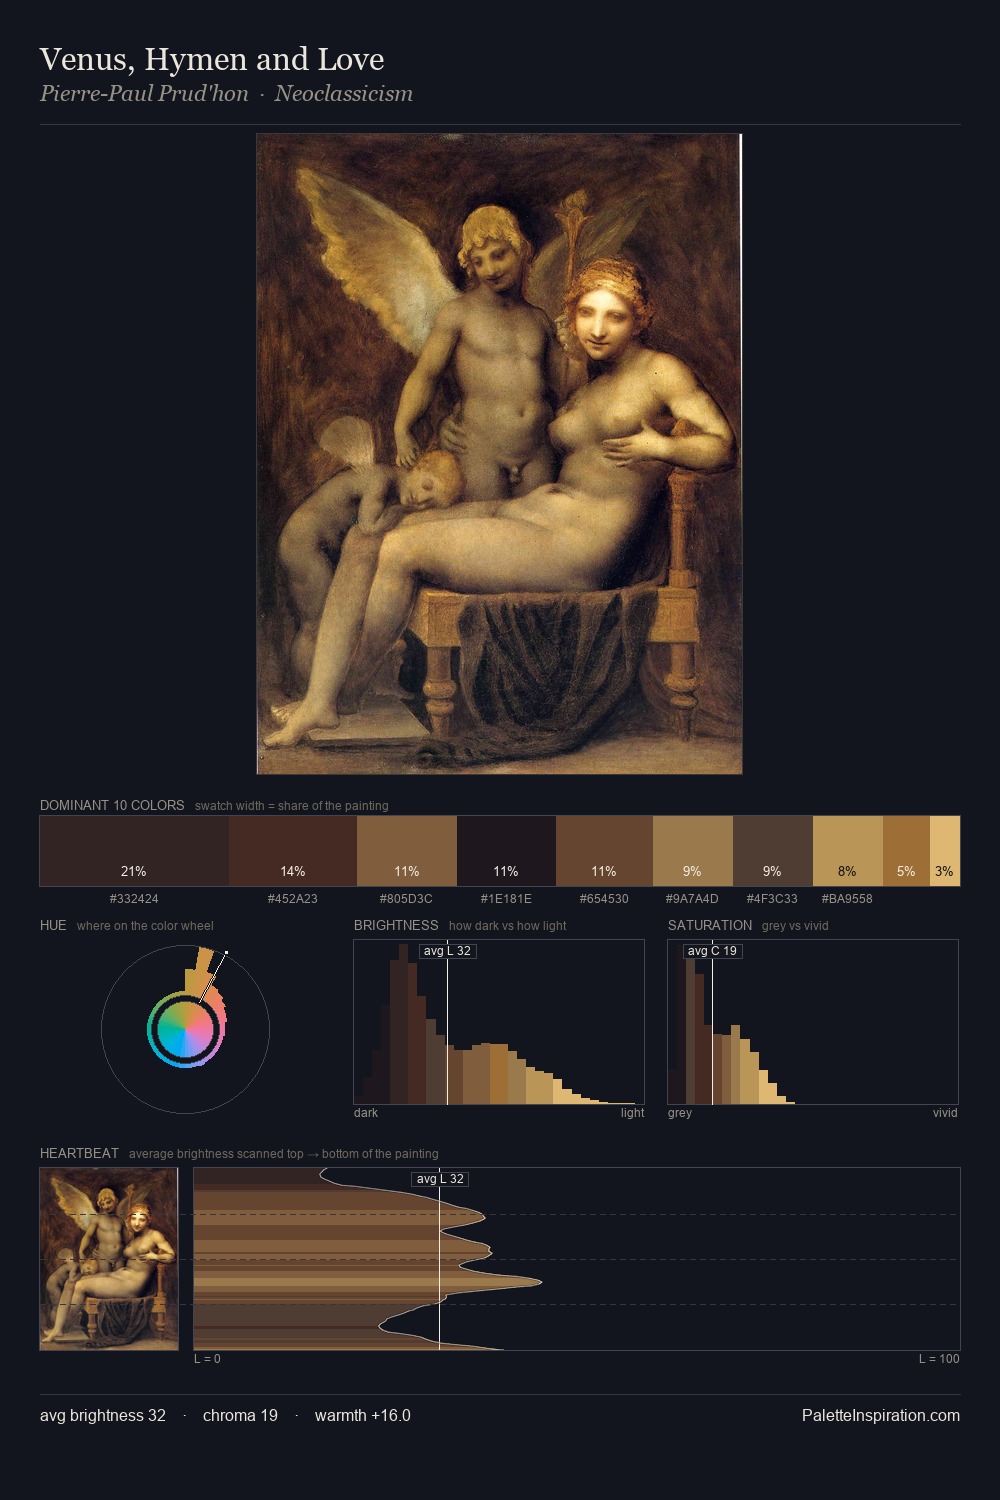Click the HUE section heading
This screenshot has width=1000, height=1500.
53,925
